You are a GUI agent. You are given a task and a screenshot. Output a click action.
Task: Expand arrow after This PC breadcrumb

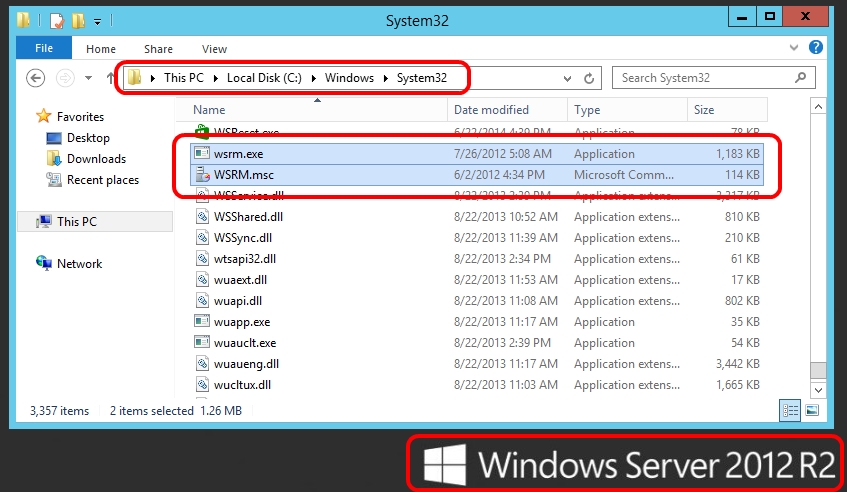[216, 78]
